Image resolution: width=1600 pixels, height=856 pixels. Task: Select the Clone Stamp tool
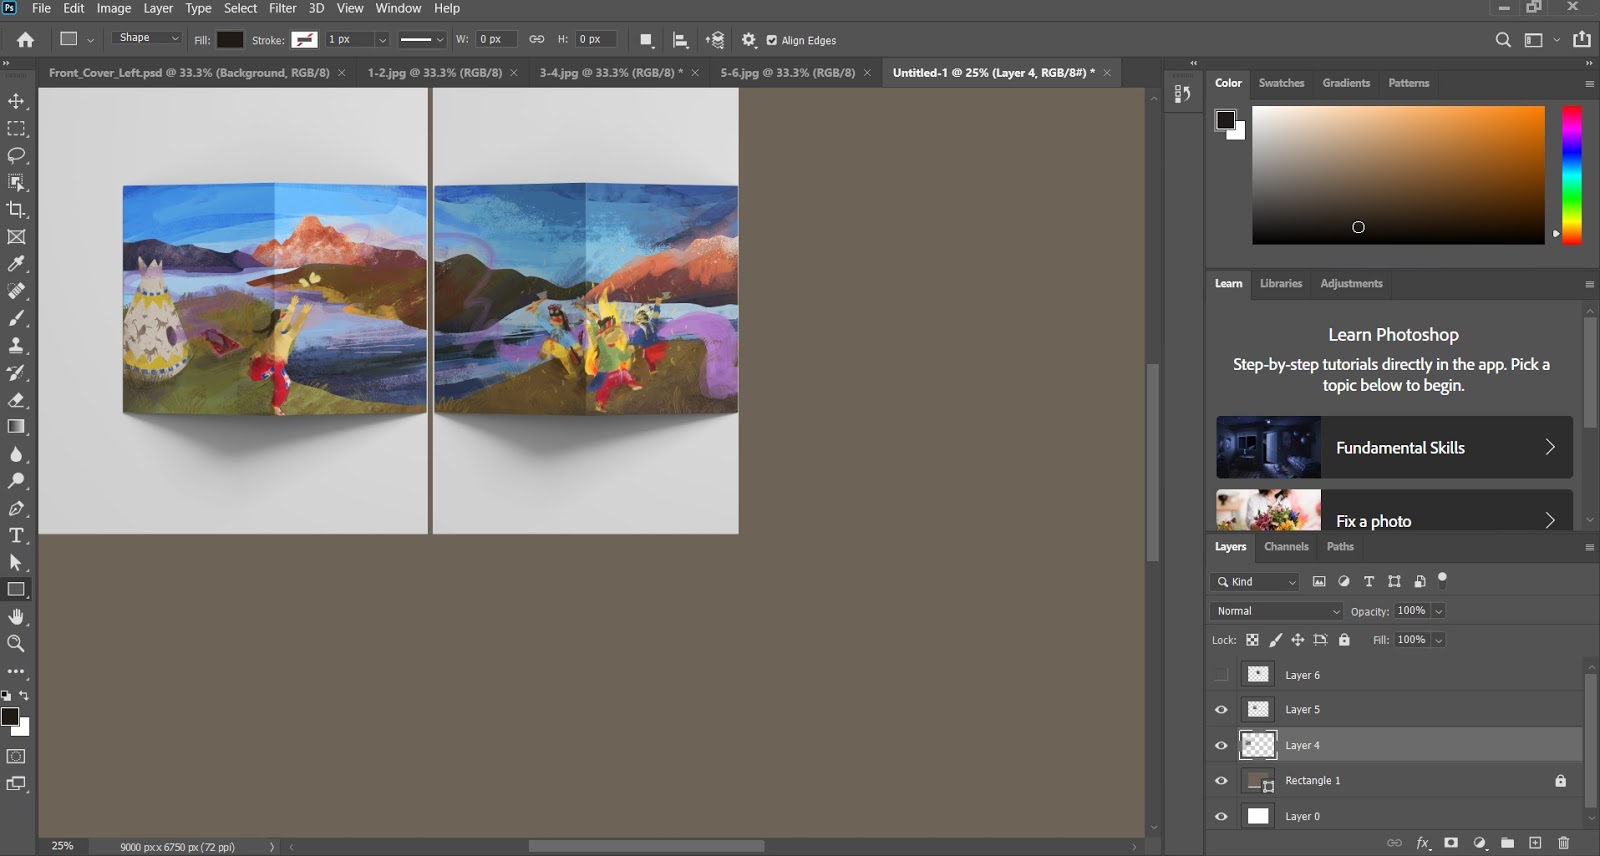tap(16, 345)
